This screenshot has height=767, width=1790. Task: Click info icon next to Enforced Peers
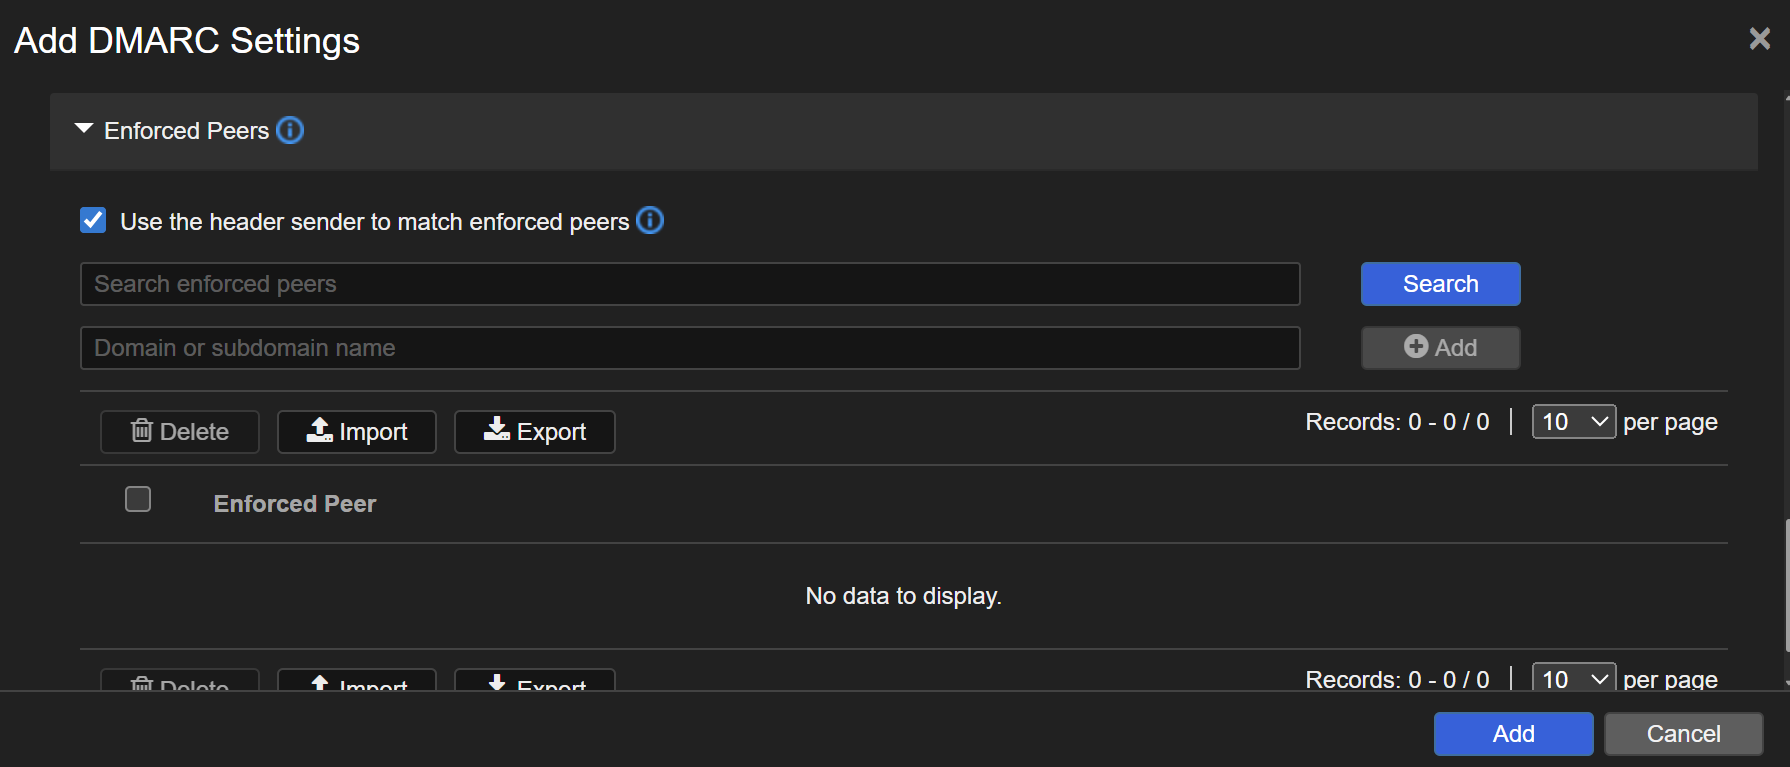(x=290, y=131)
